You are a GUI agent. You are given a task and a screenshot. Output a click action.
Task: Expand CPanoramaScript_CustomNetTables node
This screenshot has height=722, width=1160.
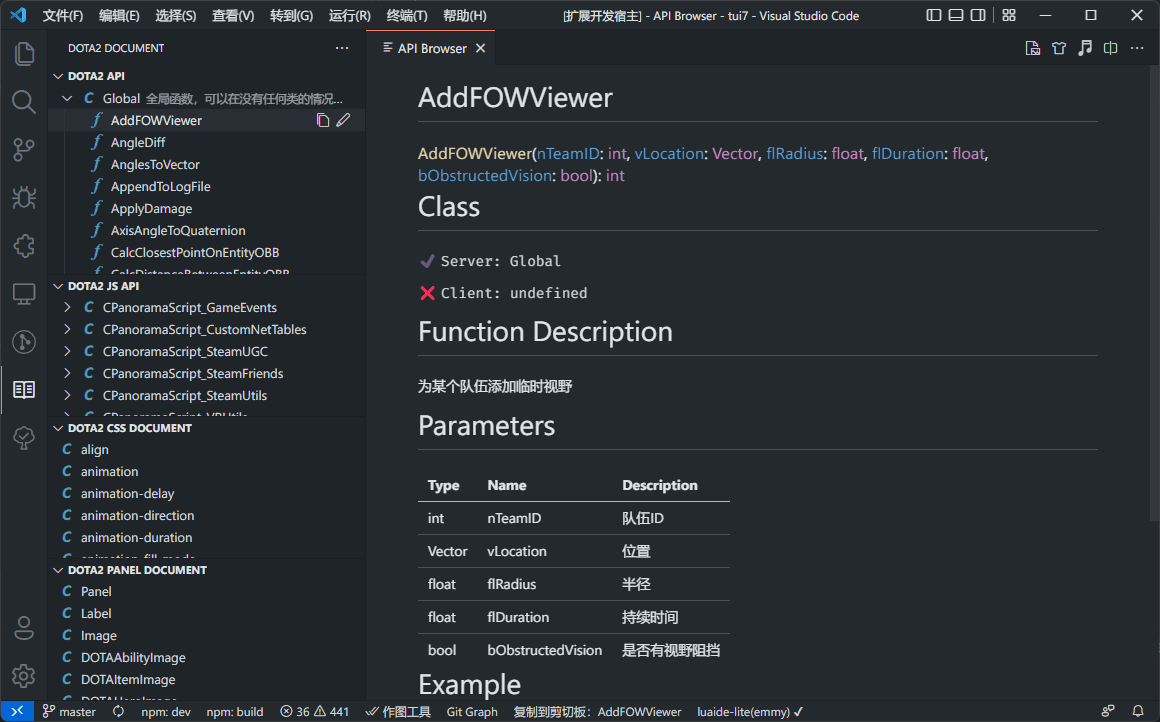click(x=67, y=330)
